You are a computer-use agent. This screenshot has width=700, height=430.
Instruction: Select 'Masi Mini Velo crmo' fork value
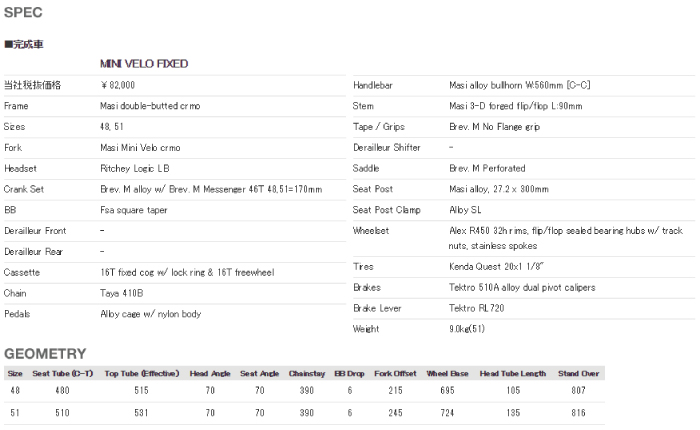point(140,148)
